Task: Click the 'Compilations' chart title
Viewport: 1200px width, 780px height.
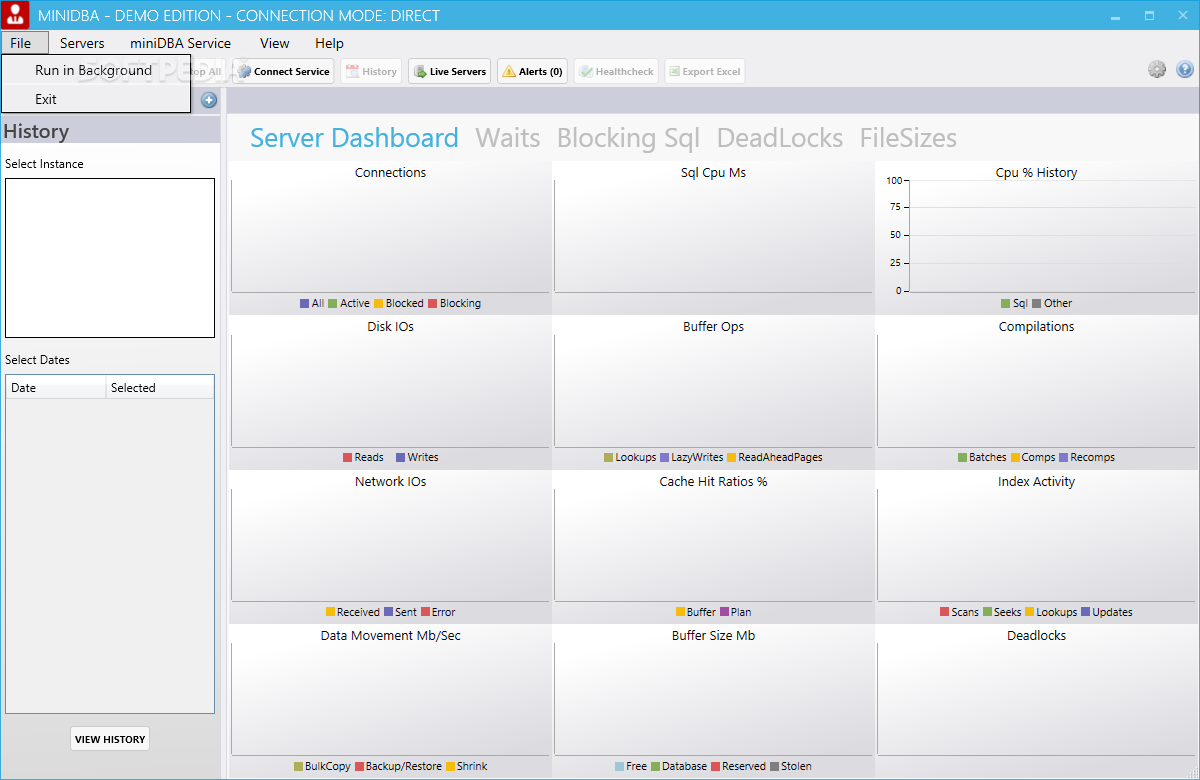Action: coord(1036,327)
